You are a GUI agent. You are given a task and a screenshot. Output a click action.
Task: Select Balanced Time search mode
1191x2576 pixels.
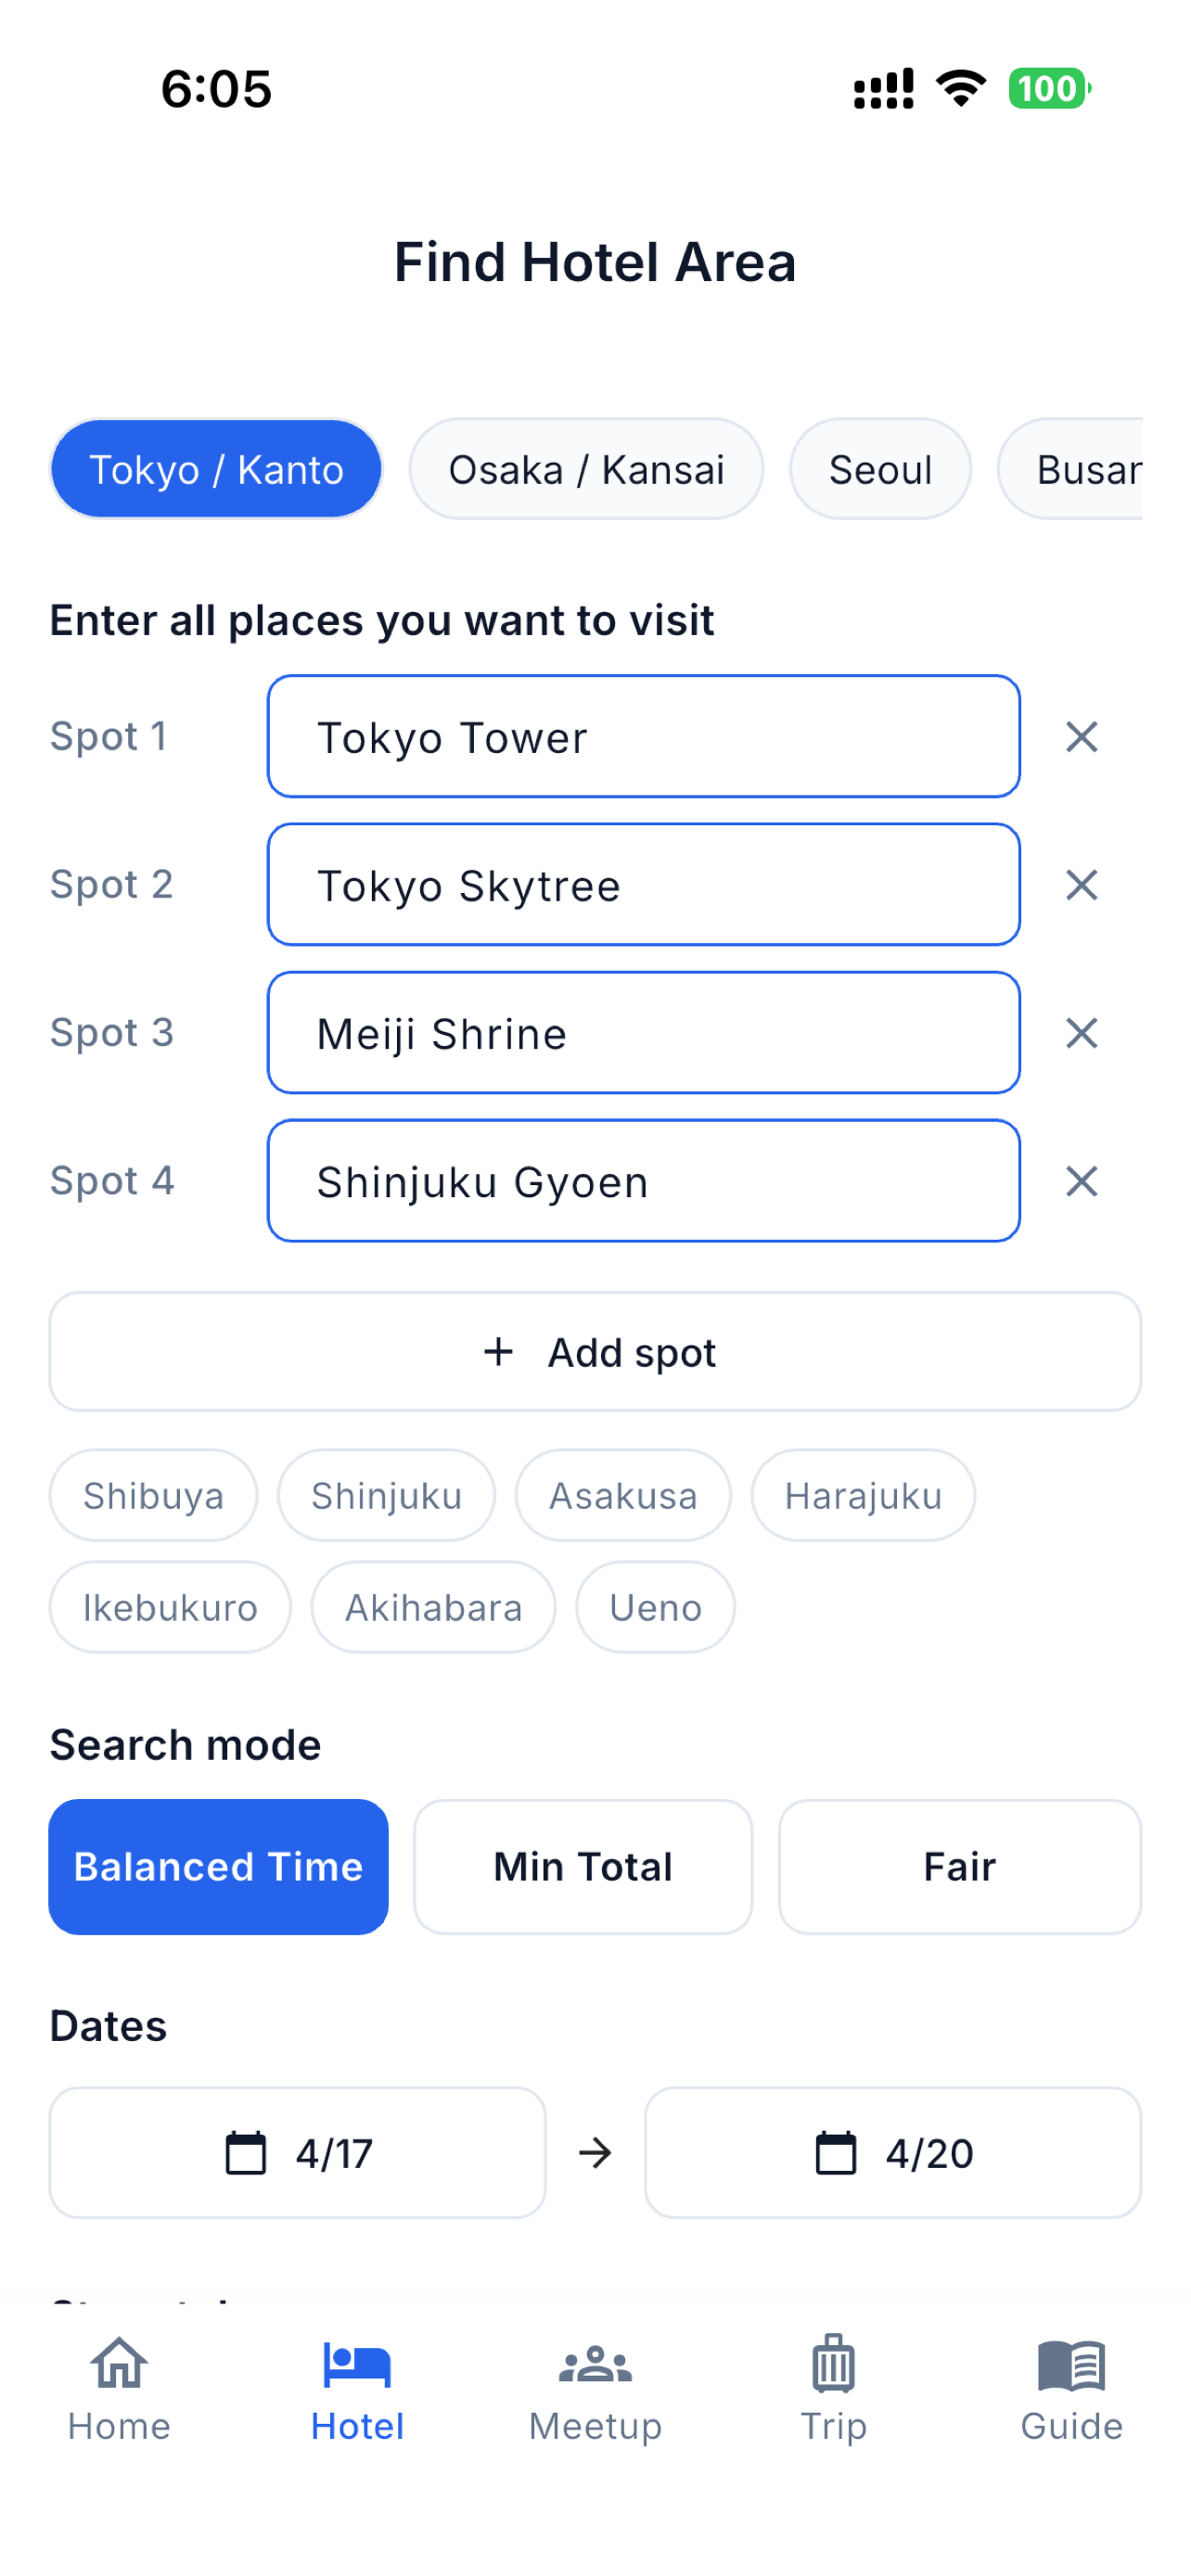coord(218,1866)
